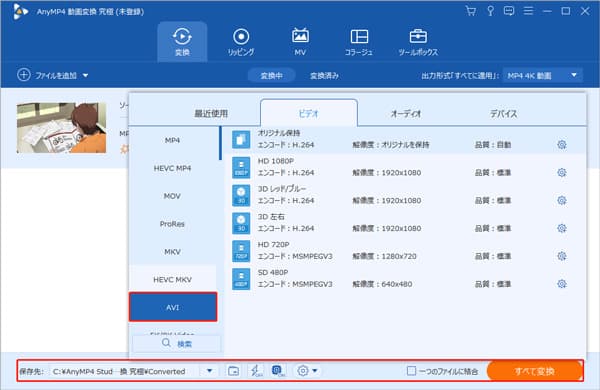Select the SD 480P preset icon

pos(241,279)
